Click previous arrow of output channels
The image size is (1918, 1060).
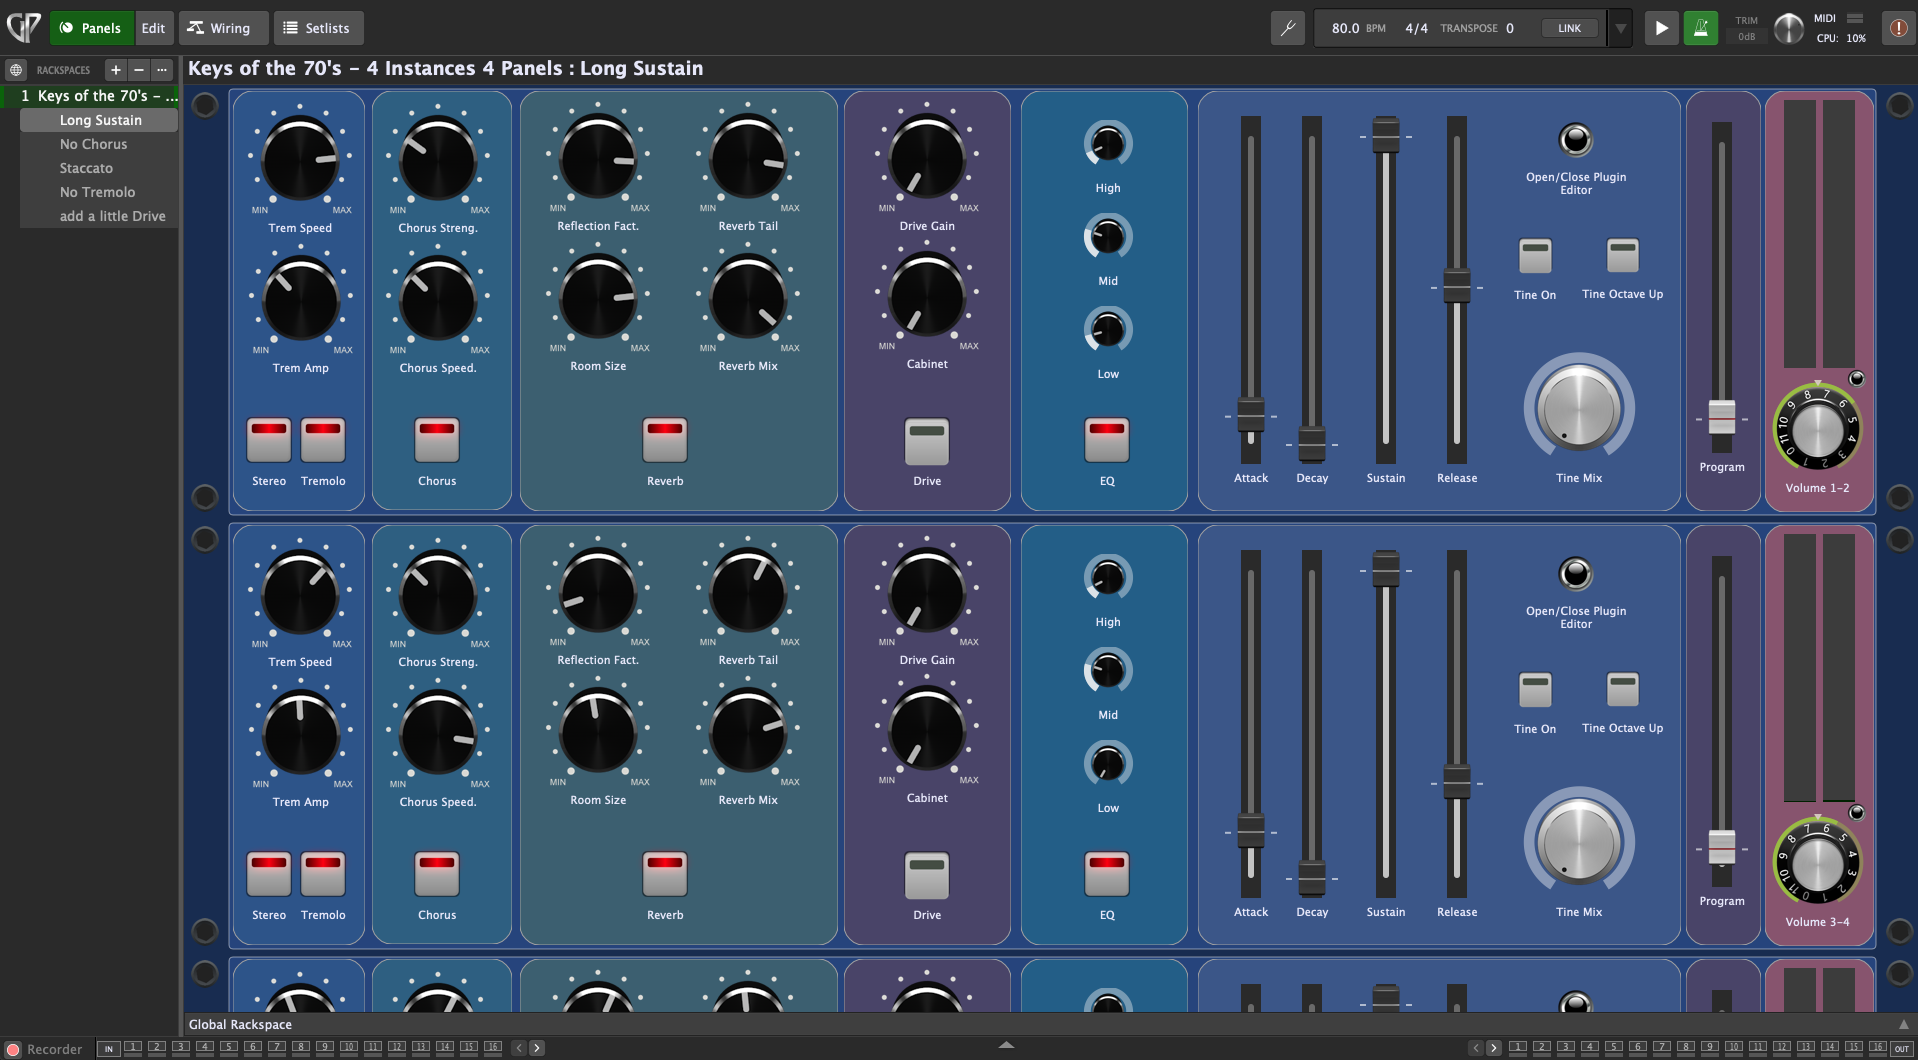(1475, 1048)
